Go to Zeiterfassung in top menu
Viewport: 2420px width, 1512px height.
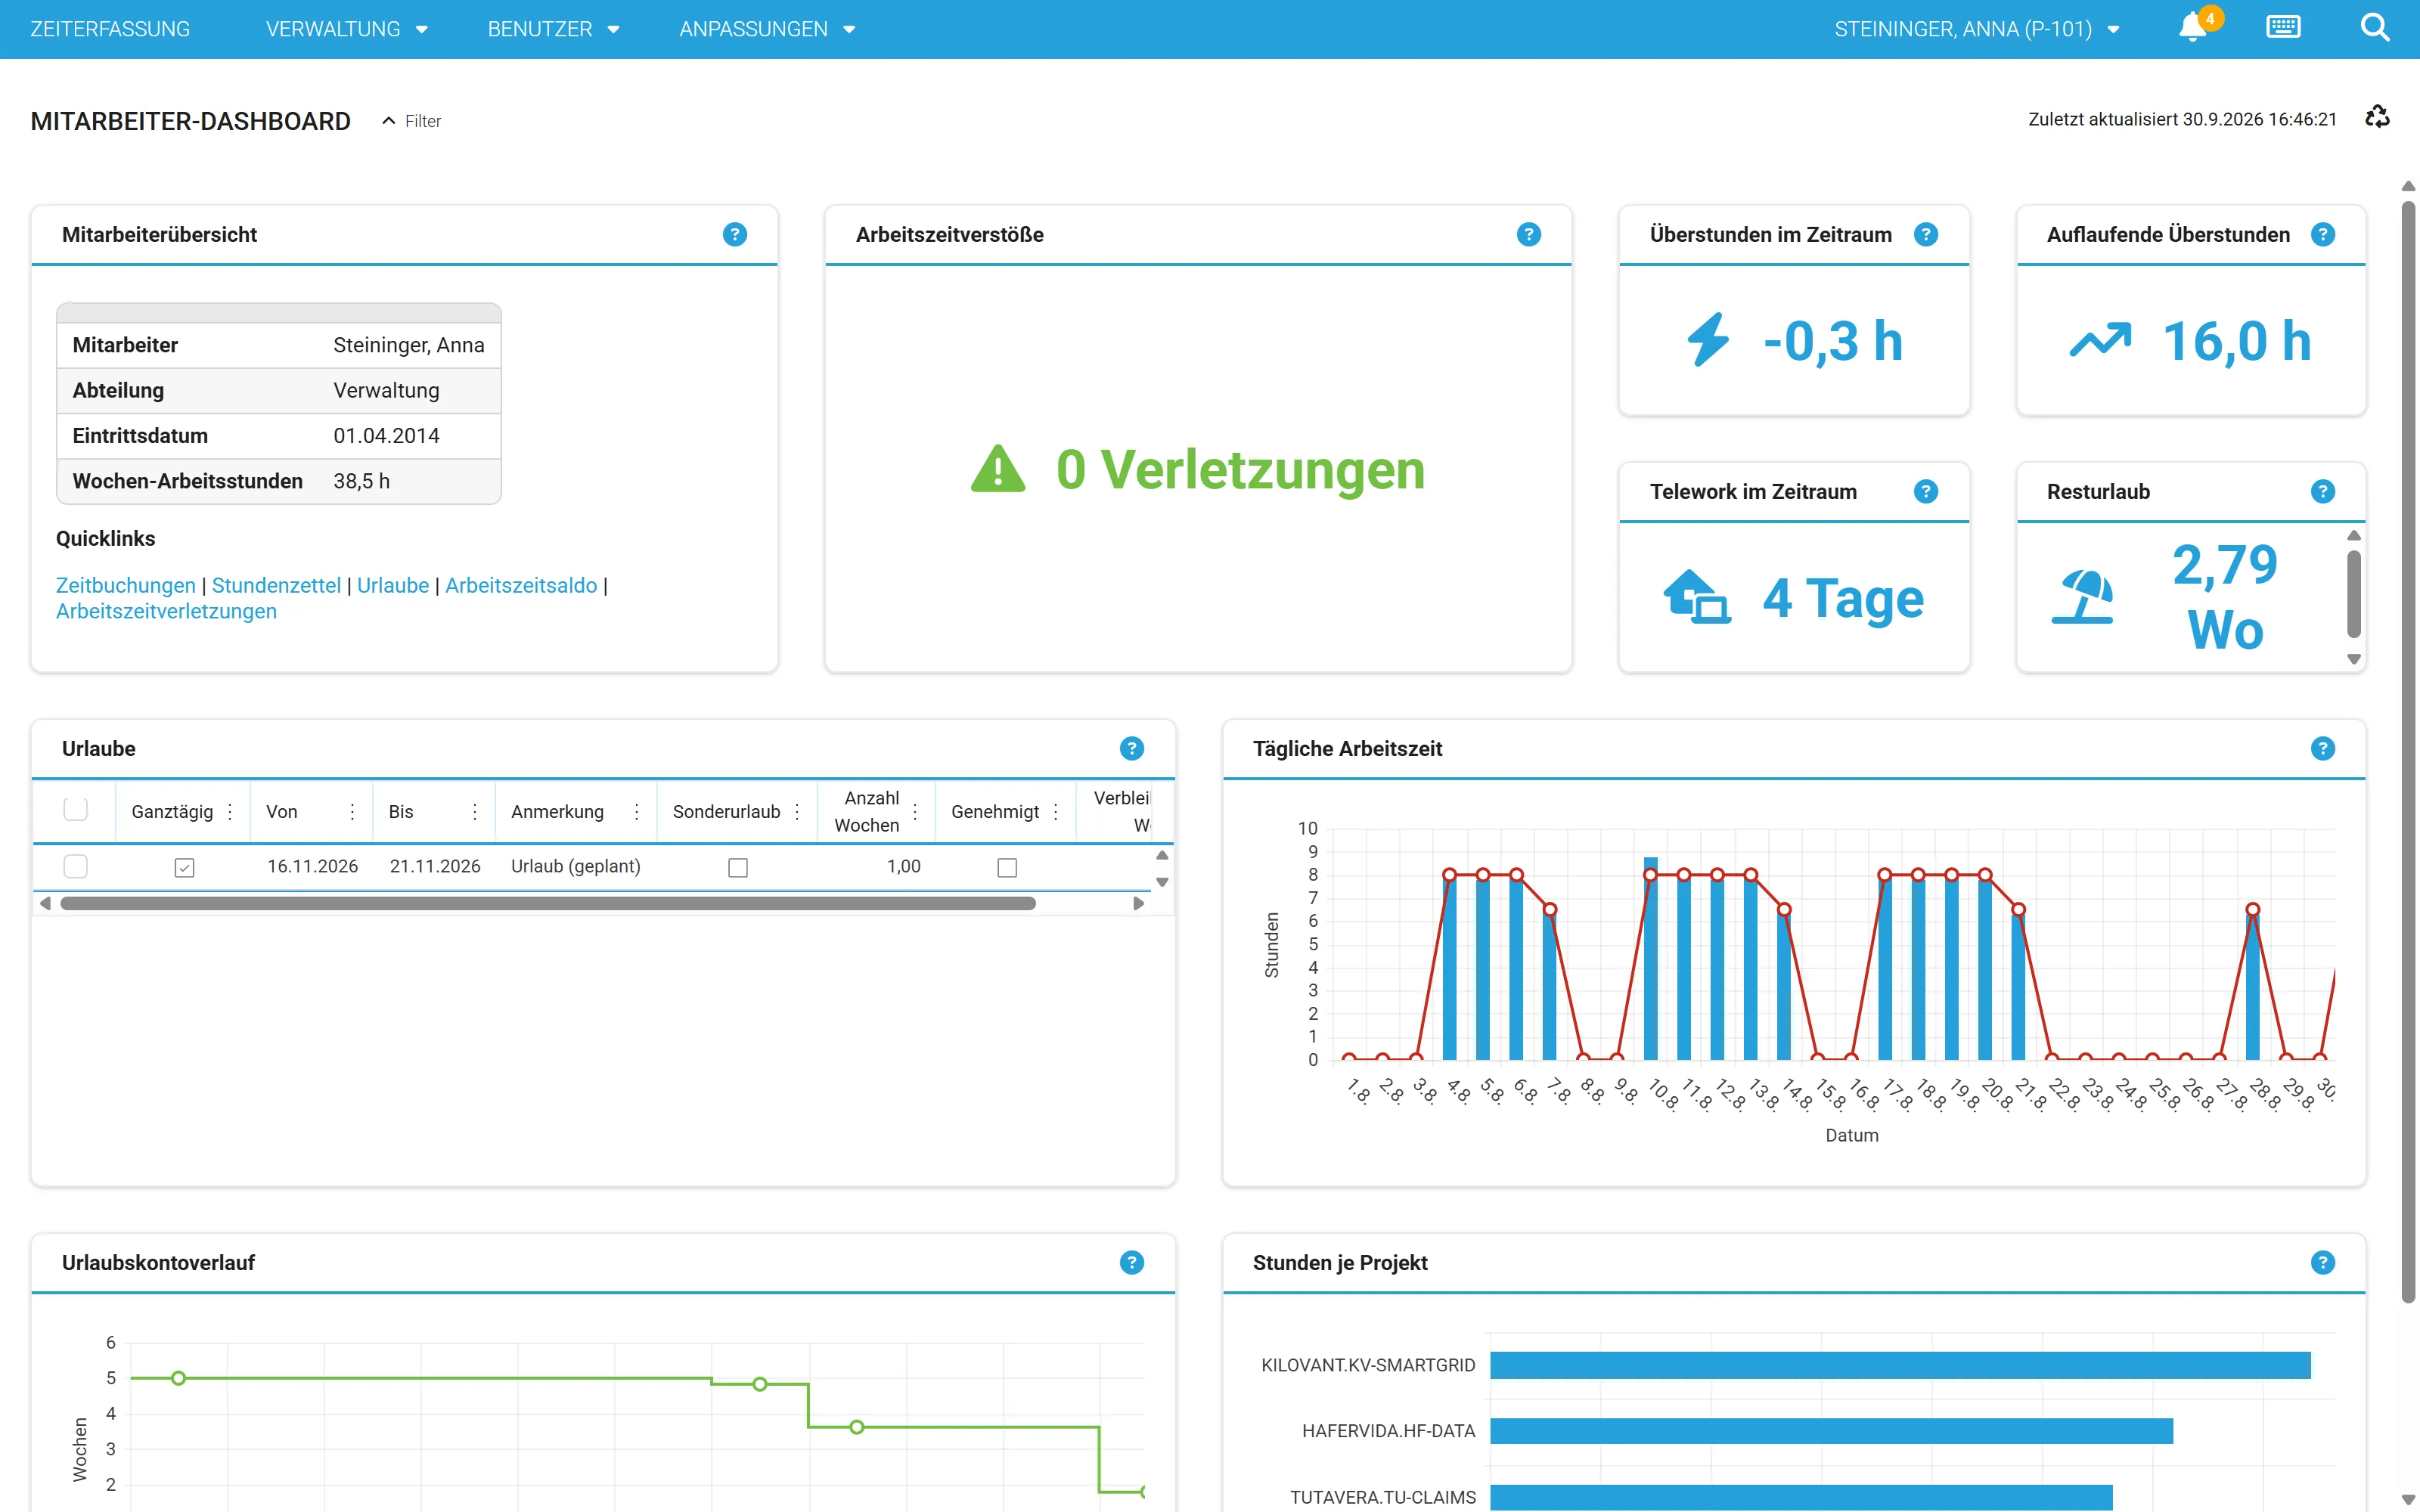[x=110, y=29]
